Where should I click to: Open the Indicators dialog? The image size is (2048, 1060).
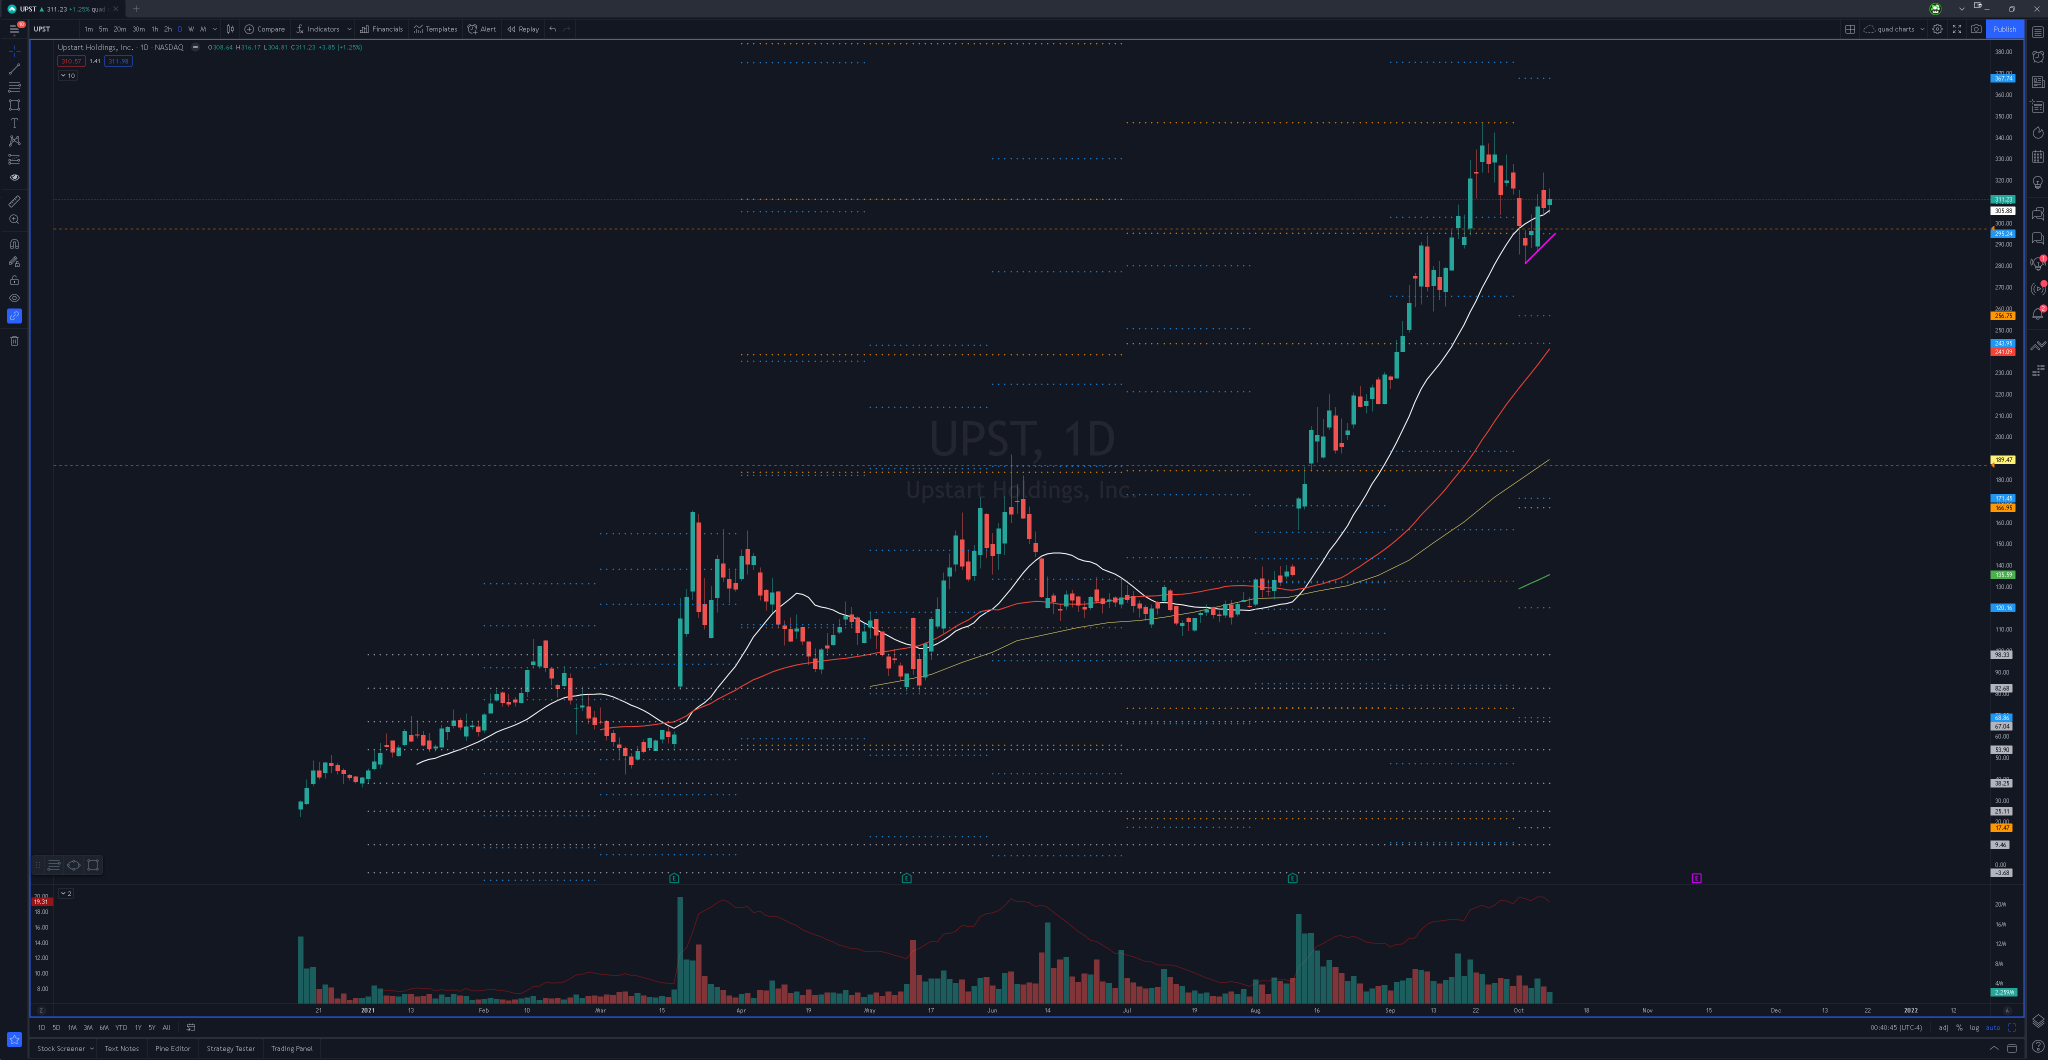318,29
